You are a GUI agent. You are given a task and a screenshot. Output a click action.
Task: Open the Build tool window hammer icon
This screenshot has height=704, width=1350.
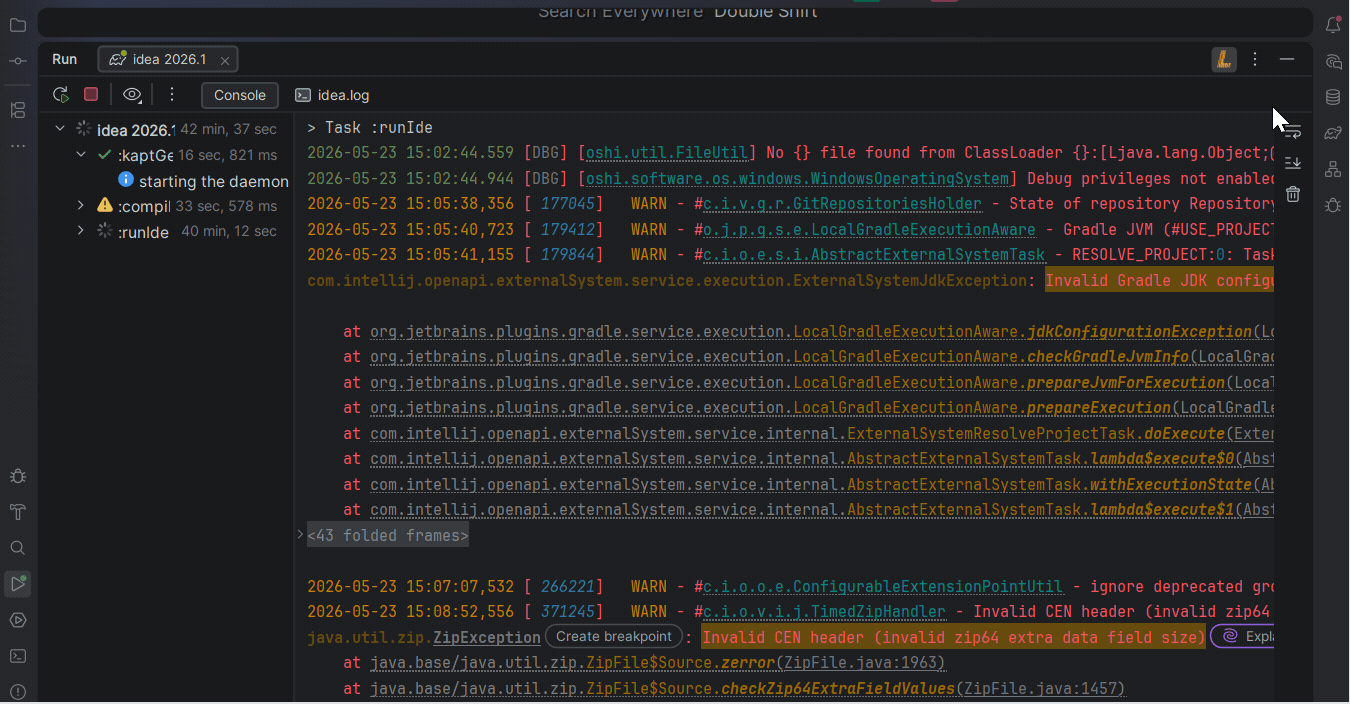17,512
